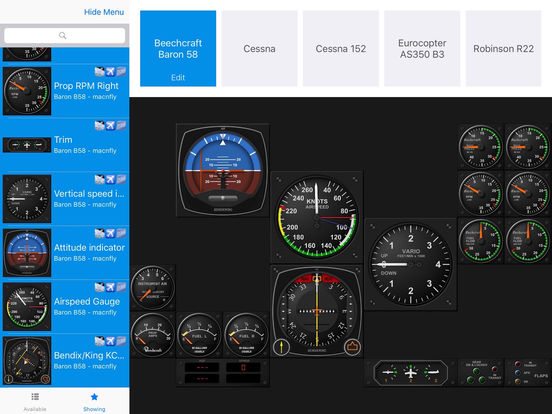This screenshot has height=414, width=552.
Task: Switch to the Available tab
Action: pos(35,401)
